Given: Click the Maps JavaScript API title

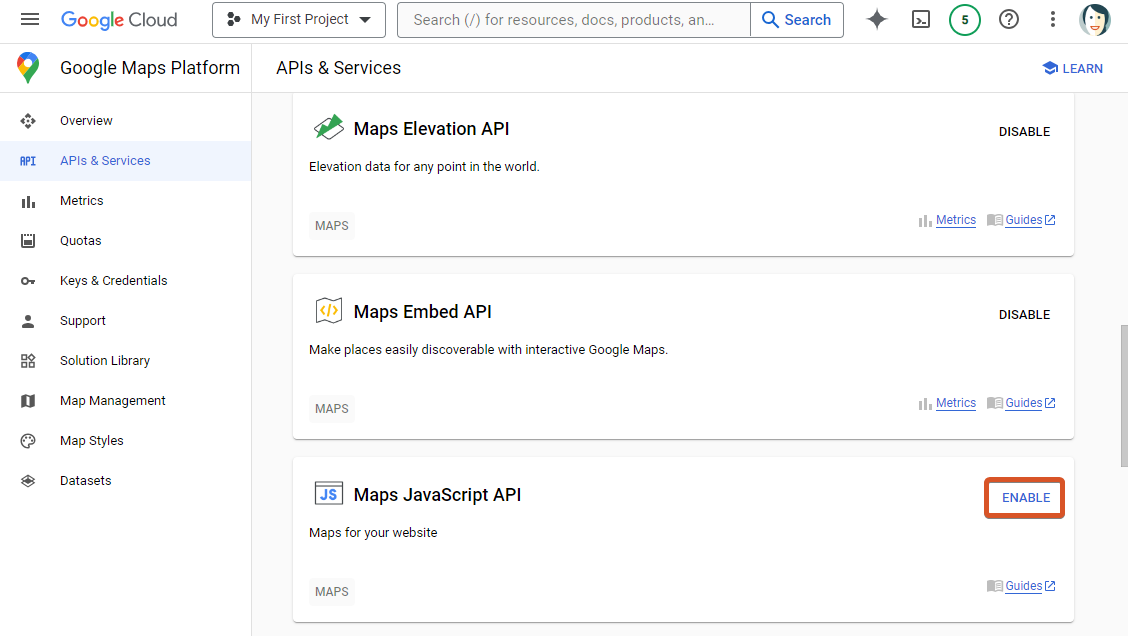Looking at the screenshot, I should tap(437, 495).
